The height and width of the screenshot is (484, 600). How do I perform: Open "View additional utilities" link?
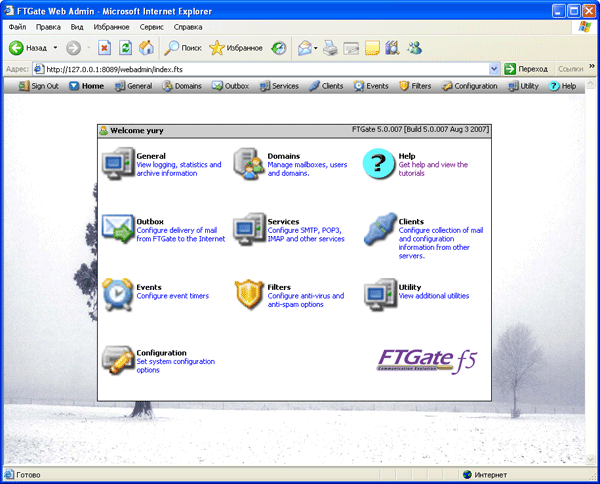pos(434,296)
